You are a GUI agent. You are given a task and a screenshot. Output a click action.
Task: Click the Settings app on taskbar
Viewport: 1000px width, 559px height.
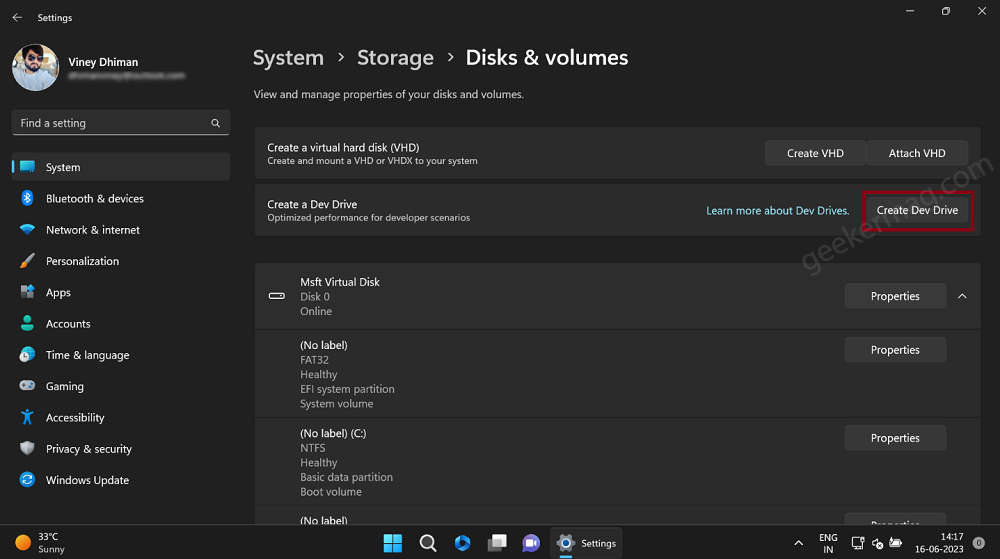[x=586, y=543]
